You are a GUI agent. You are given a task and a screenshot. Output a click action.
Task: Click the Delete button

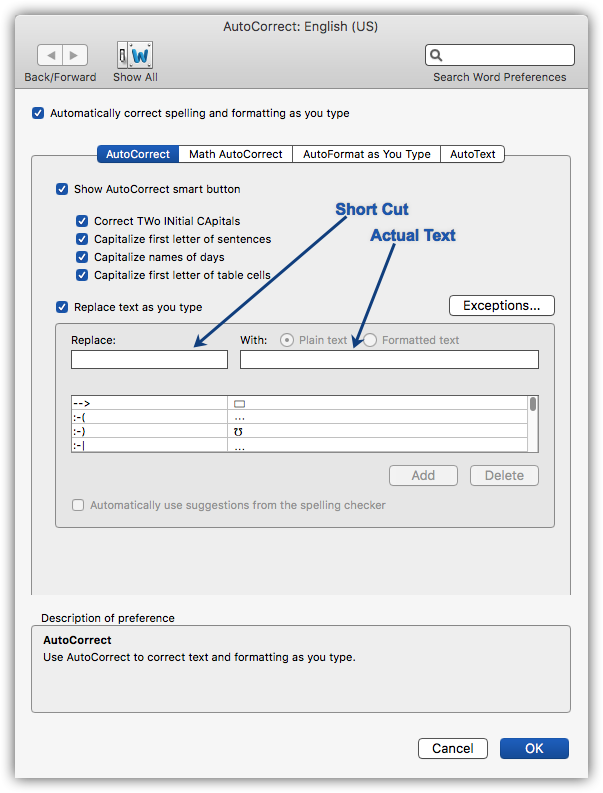click(x=504, y=475)
